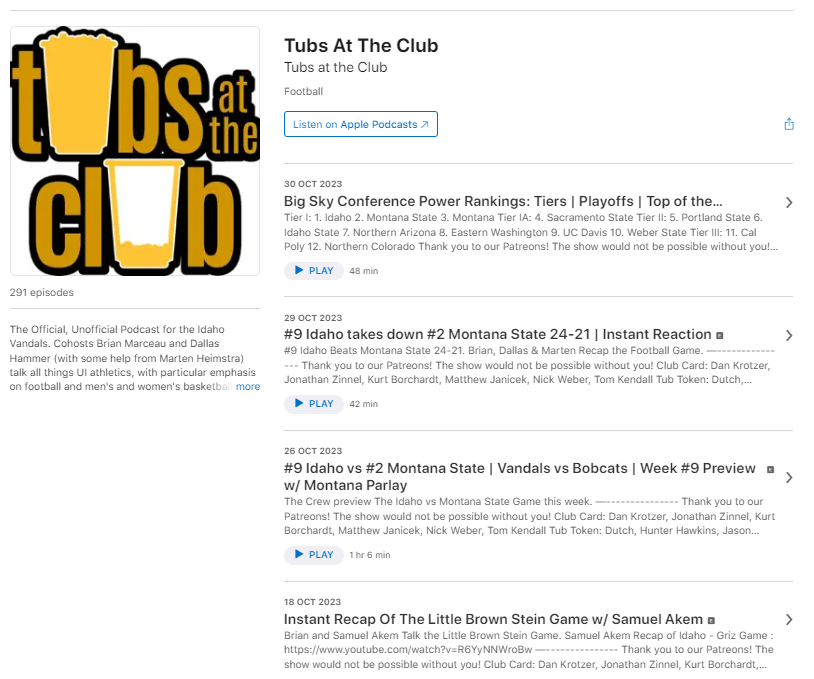Open Listen on Apple Podcasts link

[x=361, y=124]
